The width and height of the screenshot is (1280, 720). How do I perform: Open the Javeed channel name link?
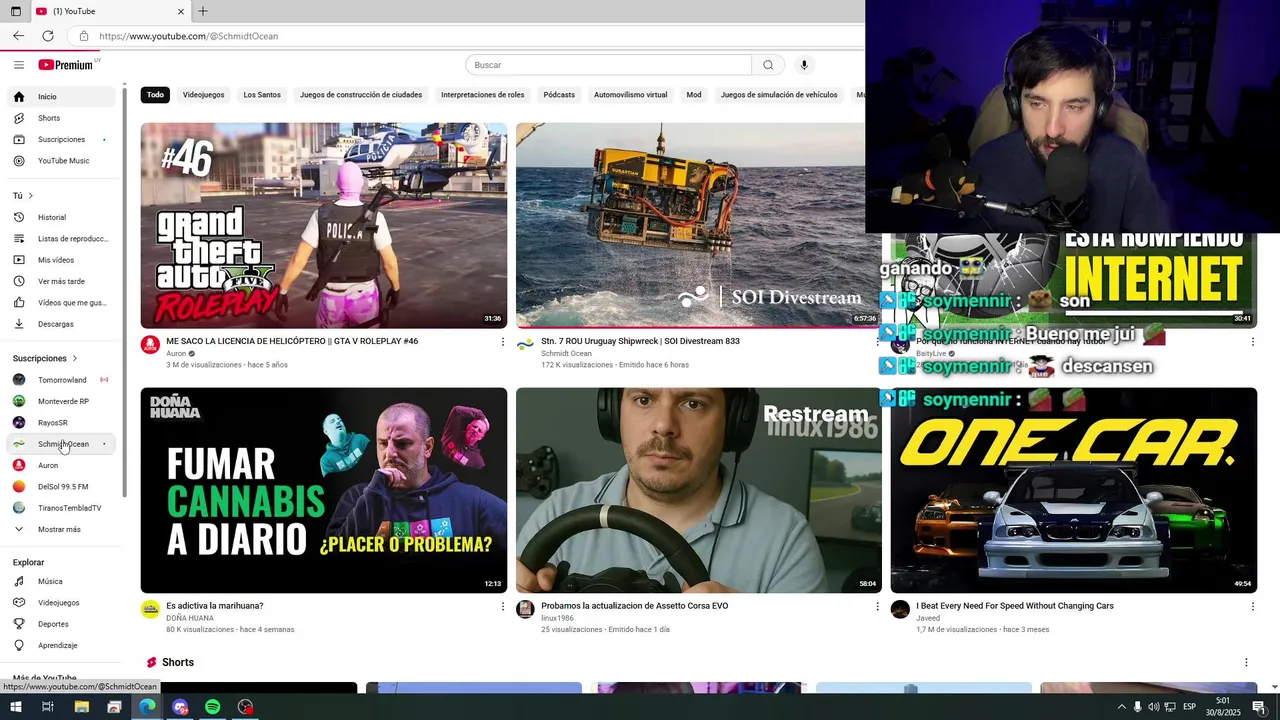pyautogui.click(x=928, y=618)
